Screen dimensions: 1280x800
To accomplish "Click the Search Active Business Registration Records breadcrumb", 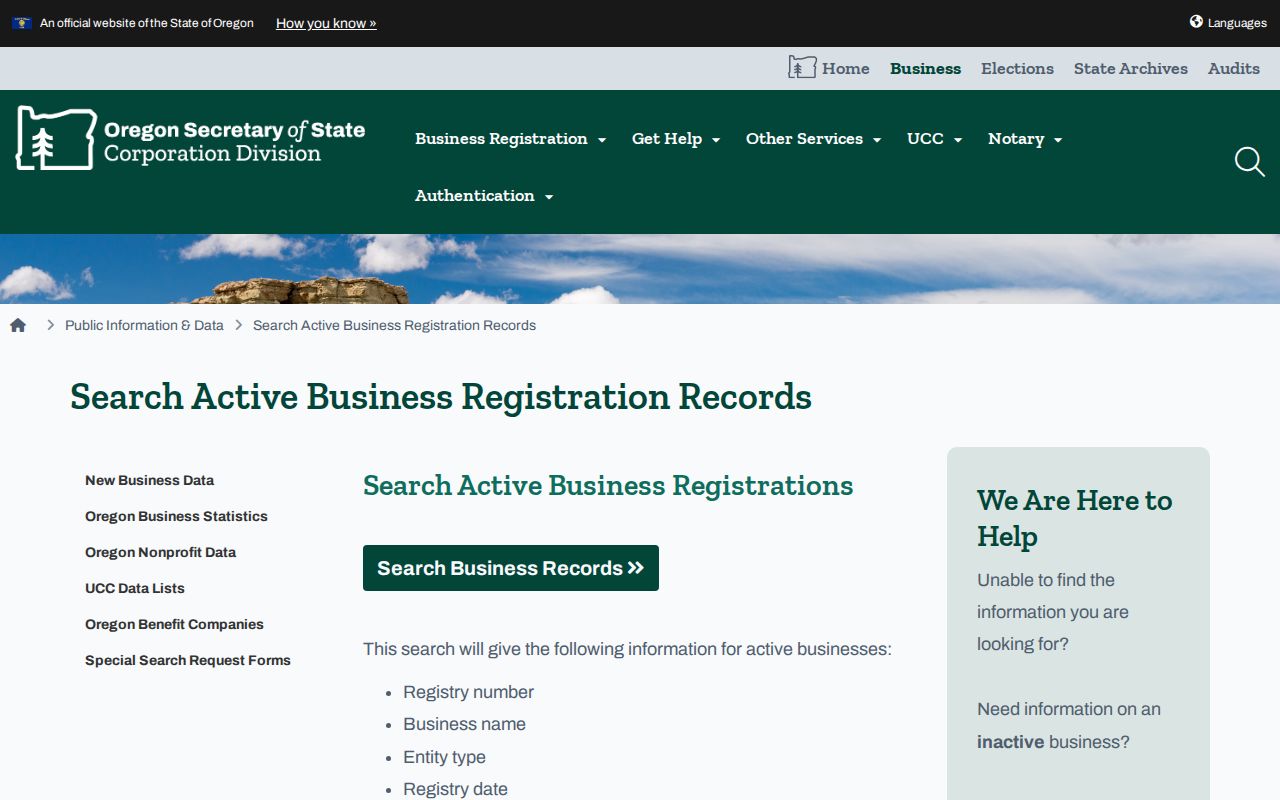I will 394,325.
